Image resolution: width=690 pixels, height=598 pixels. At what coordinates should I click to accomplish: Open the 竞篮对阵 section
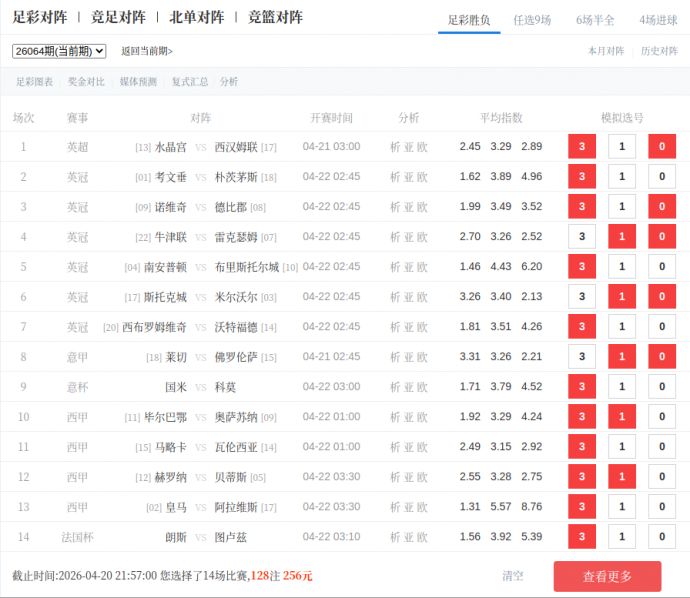point(275,17)
